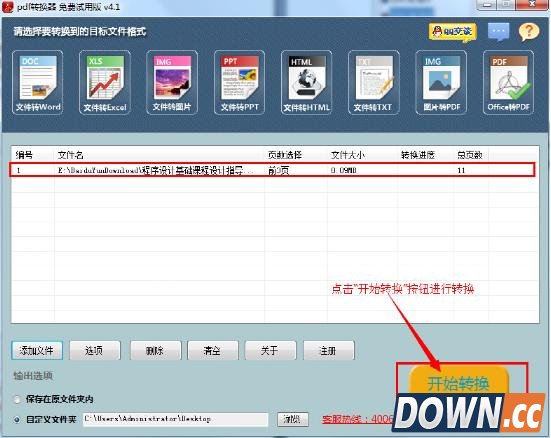Select the 自定义文件夹 radio option

(x=17, y=419)
